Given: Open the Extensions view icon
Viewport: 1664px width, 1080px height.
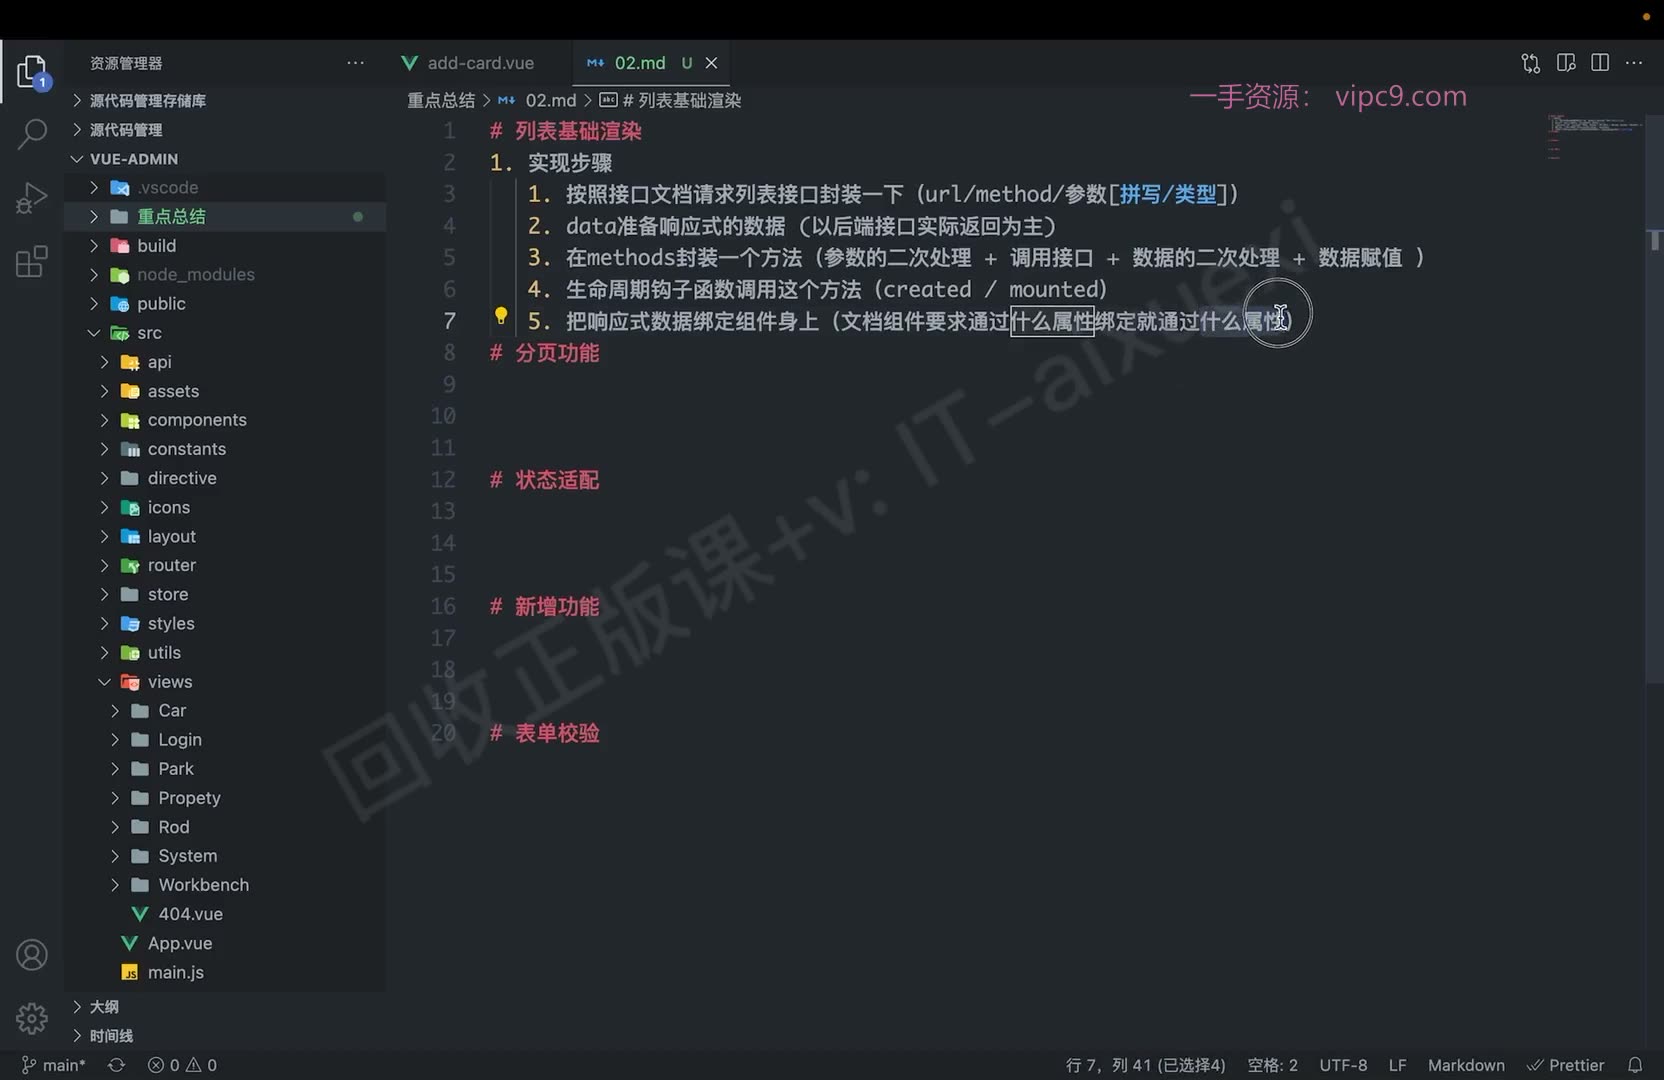Looking at the screenshot, I should coord(32,261).
